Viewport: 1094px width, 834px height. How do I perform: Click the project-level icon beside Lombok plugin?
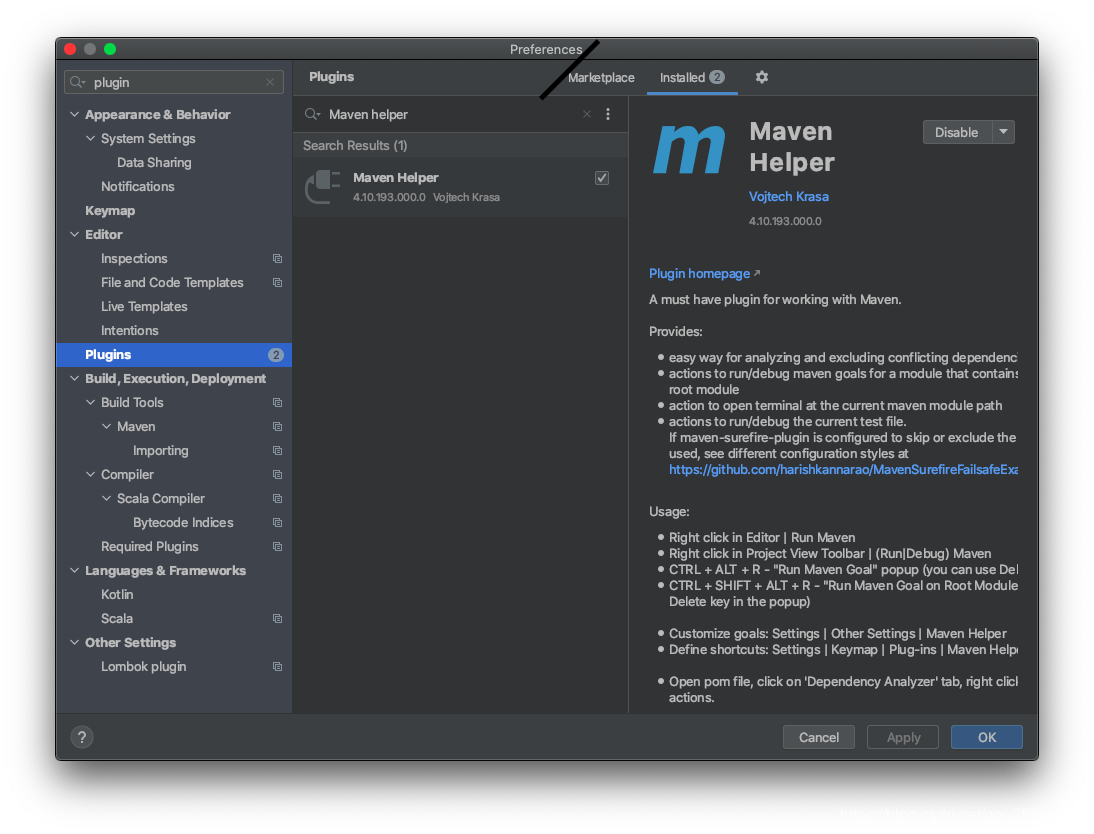pos(277,667)
